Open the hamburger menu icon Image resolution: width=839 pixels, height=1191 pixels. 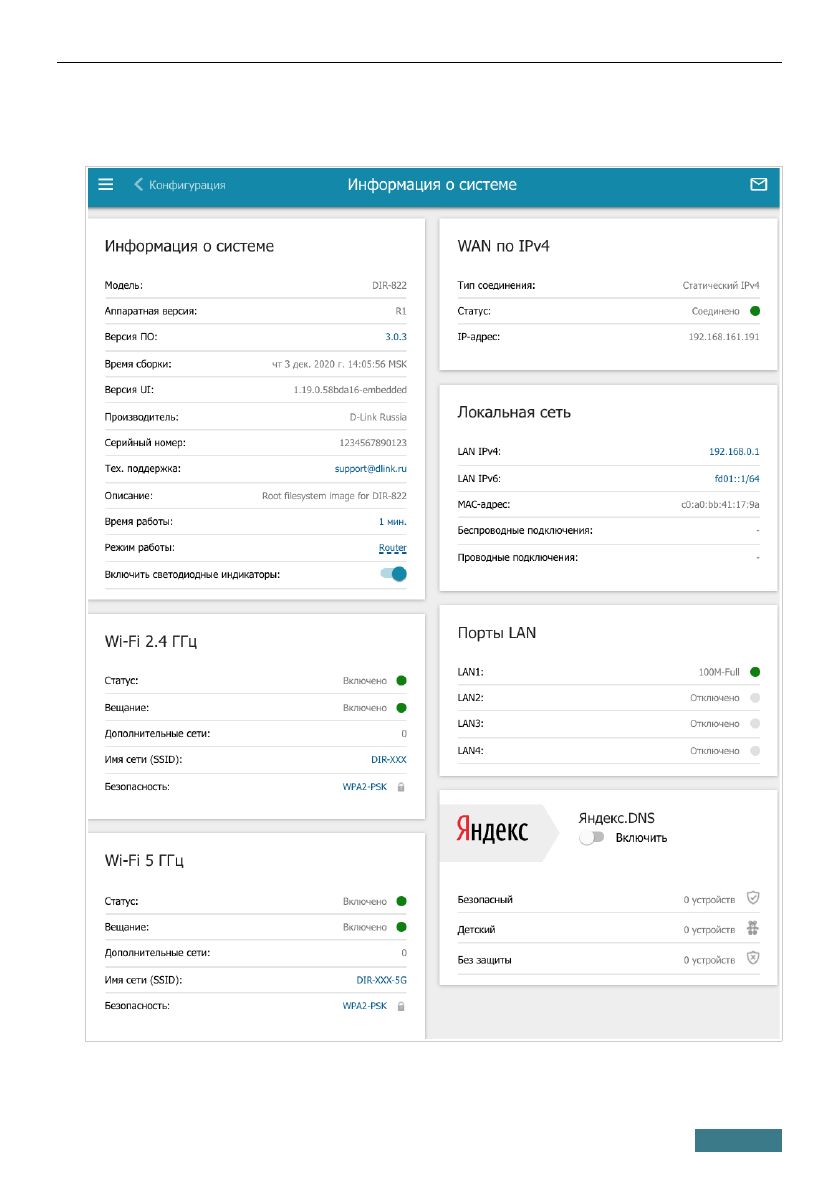click(106, 185)
